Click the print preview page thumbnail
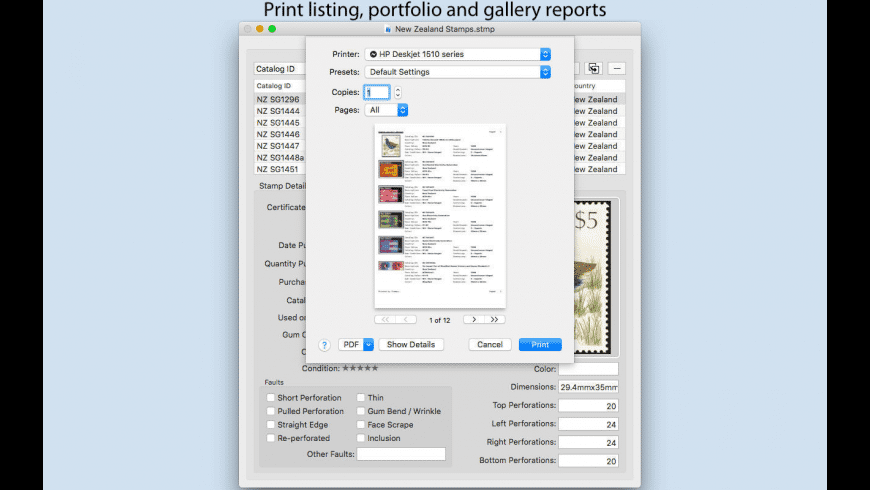870x490 pixels. [x=440, y=216]
